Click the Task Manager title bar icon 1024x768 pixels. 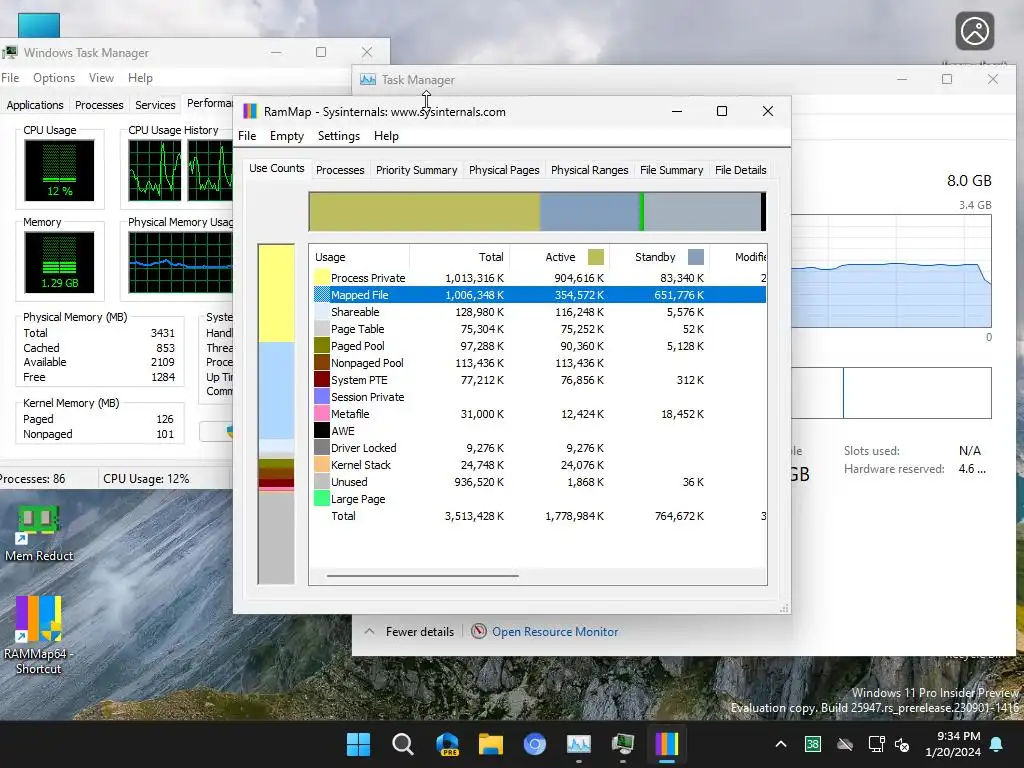click(368, 80)
